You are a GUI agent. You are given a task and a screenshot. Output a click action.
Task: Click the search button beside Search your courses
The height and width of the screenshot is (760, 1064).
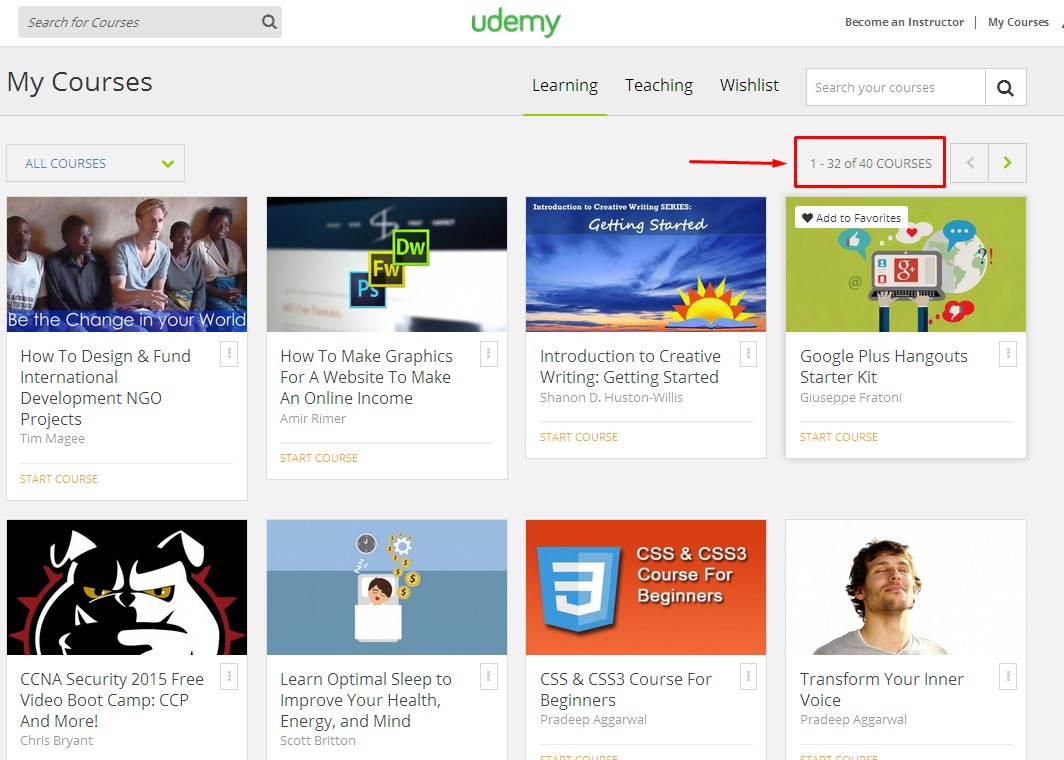tap(1006, 87)
